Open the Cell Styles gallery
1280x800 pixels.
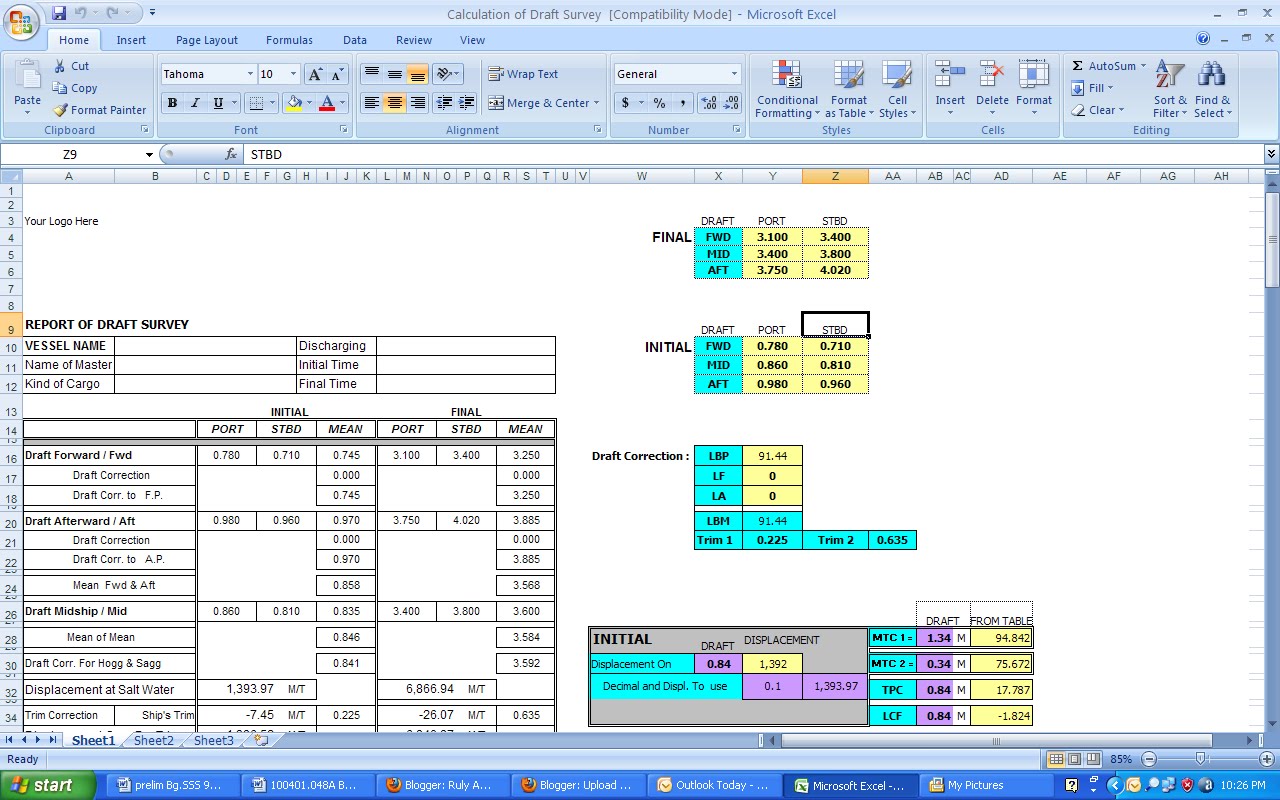897,90
